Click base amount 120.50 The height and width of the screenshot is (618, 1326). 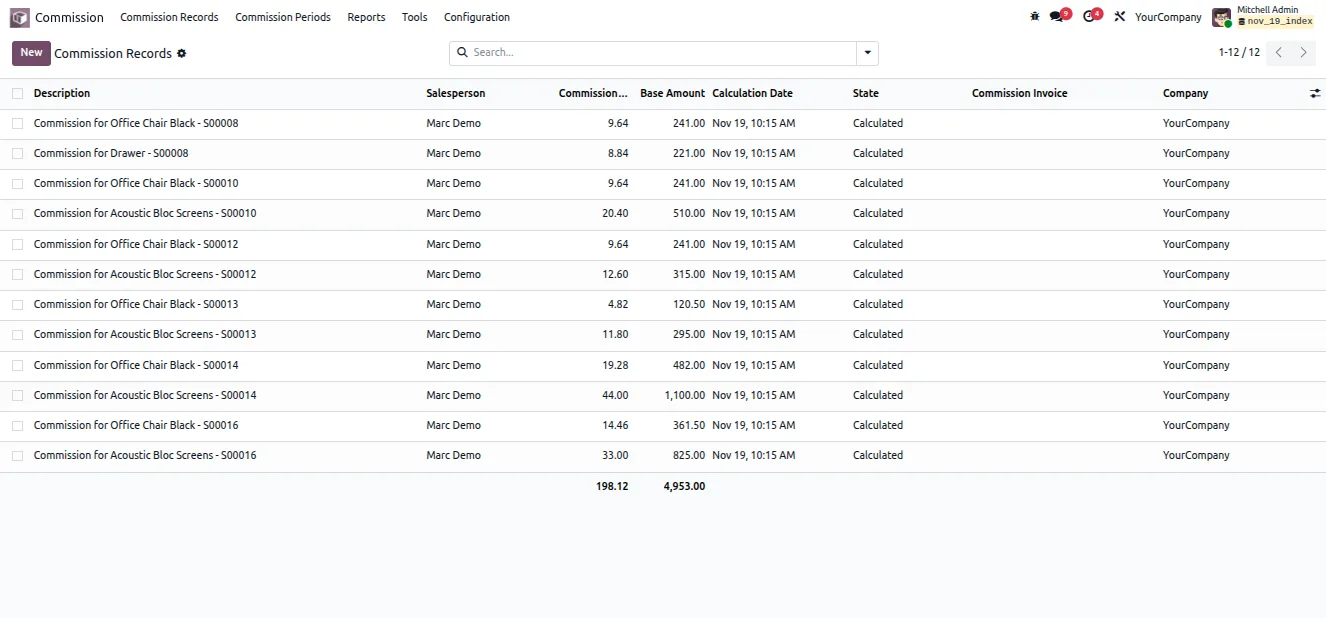tap(689, 304)
